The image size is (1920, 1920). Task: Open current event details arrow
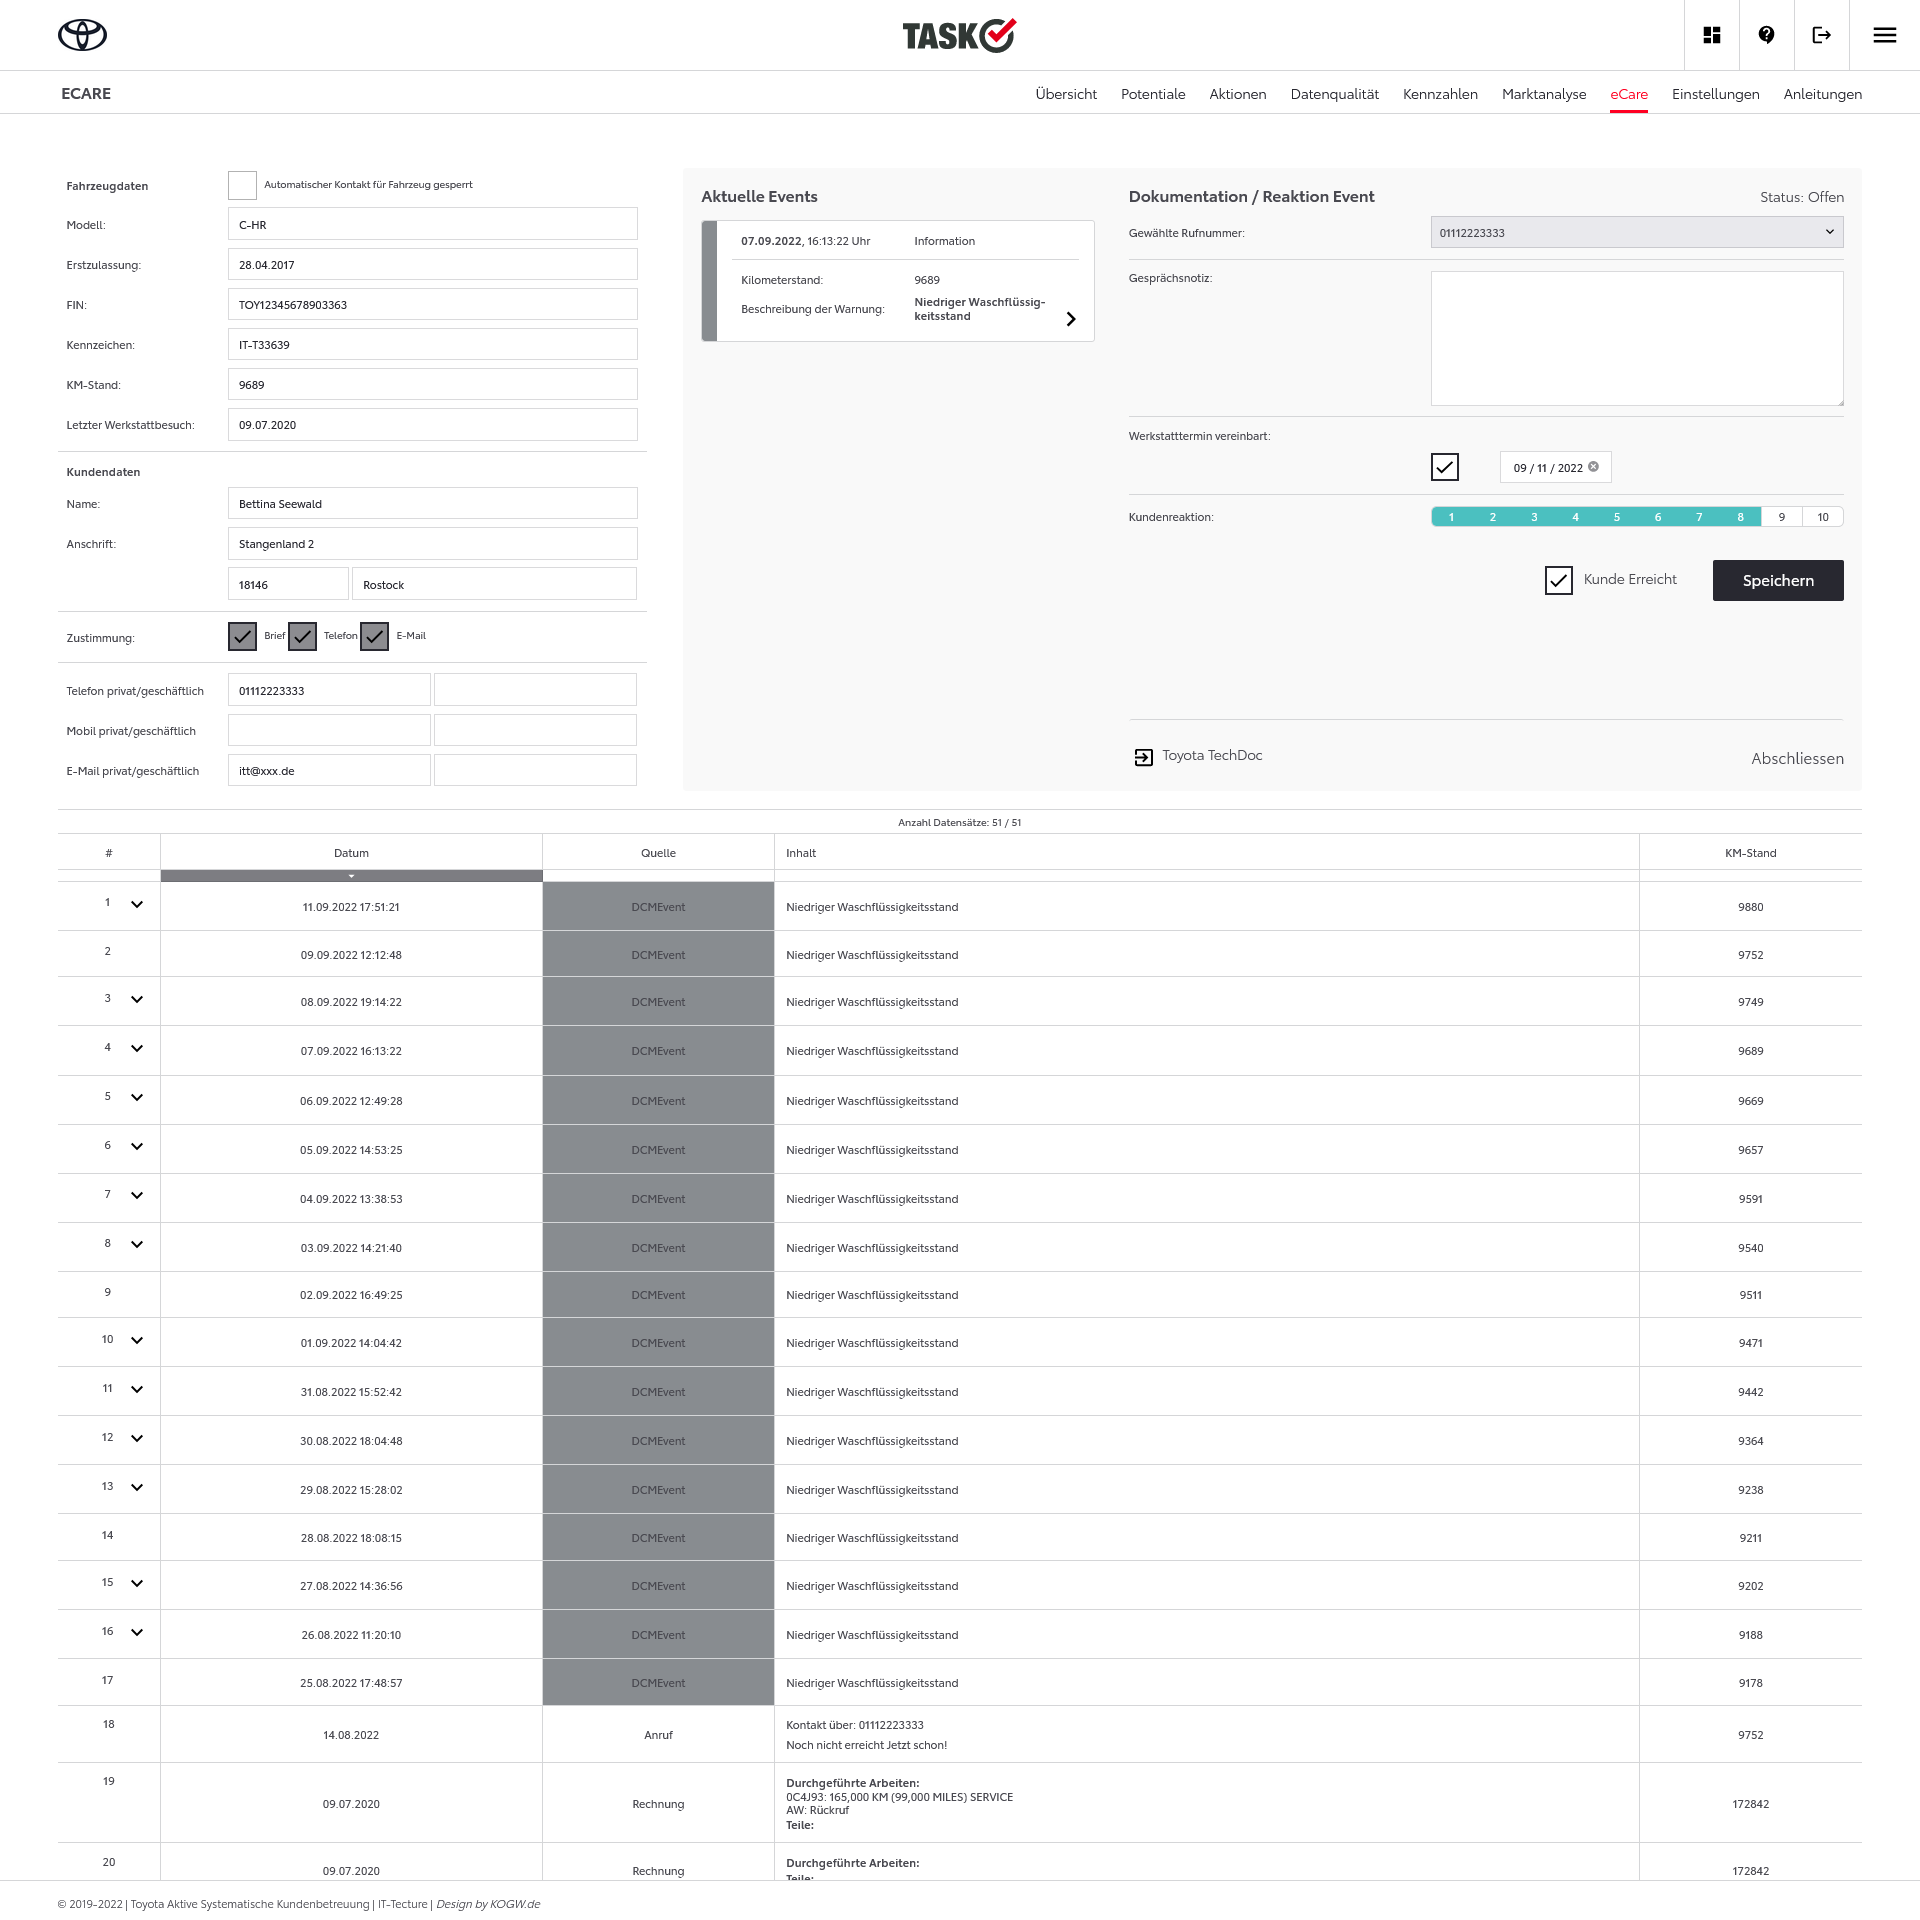coord(1070,319)
